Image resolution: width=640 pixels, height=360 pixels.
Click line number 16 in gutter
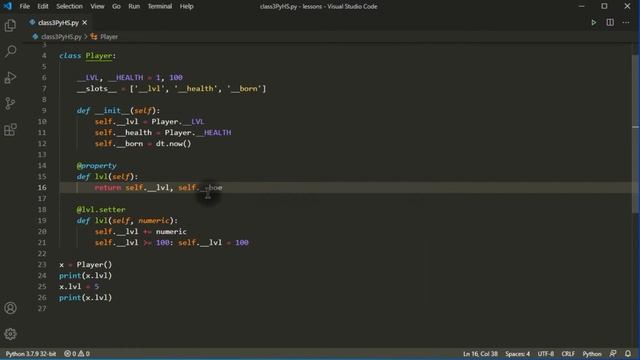coord(42,187)
